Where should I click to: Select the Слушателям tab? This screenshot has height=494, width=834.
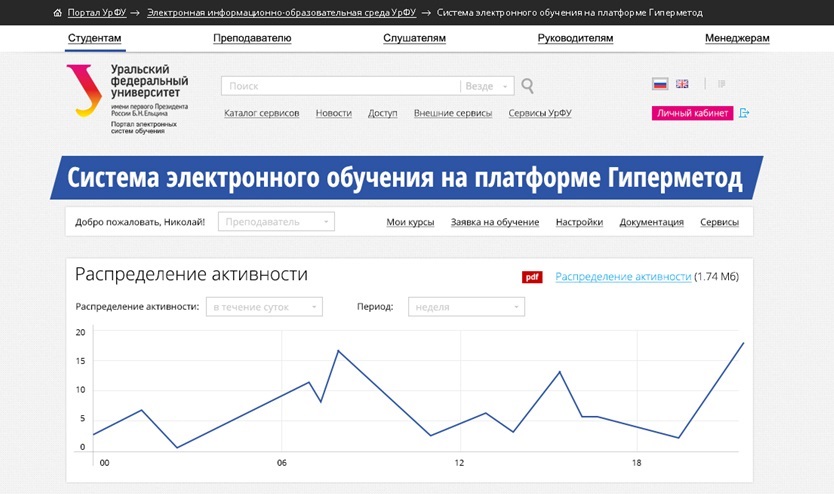coord(414,38)
